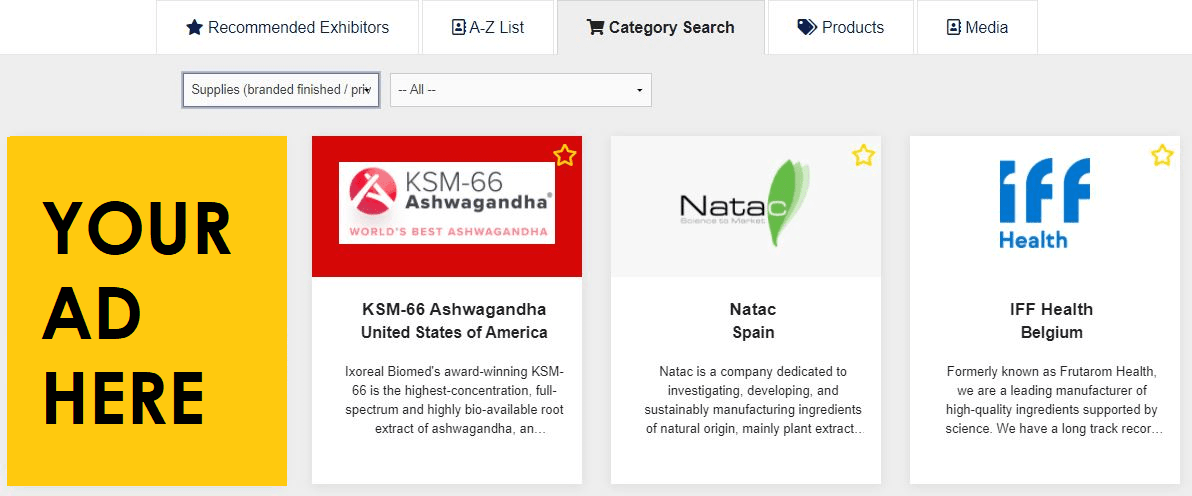The image size is (1192, 496).
Task: Click the star icon in Recommended Exhibitors tab
Action: pos(195,27)
